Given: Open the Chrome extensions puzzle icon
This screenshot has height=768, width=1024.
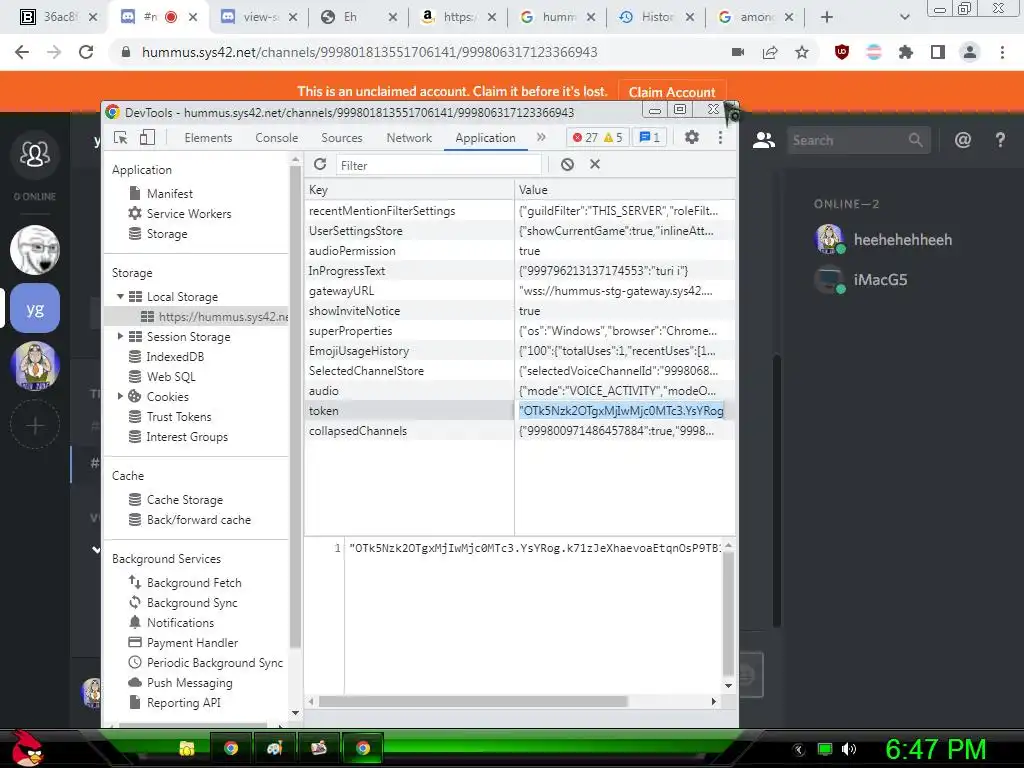Looking at the screenshot, I should (x=905, y=52).
